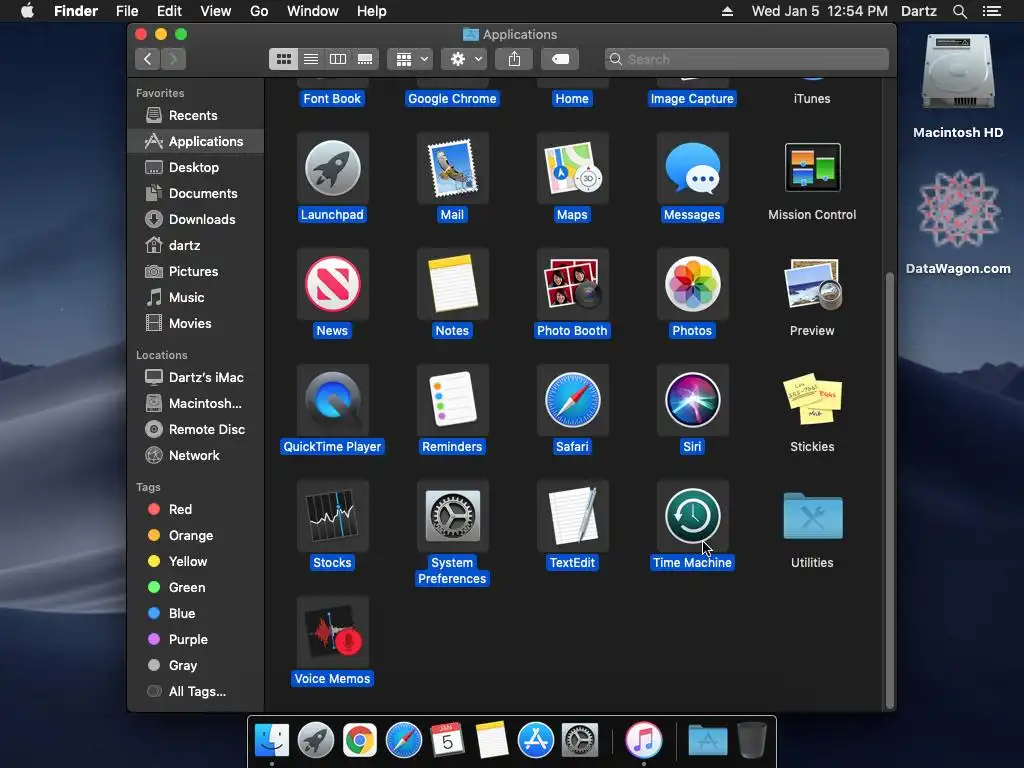This screenshot has height=768, width=1024.
Task: Go back with the back arrow
Action: 148,59
